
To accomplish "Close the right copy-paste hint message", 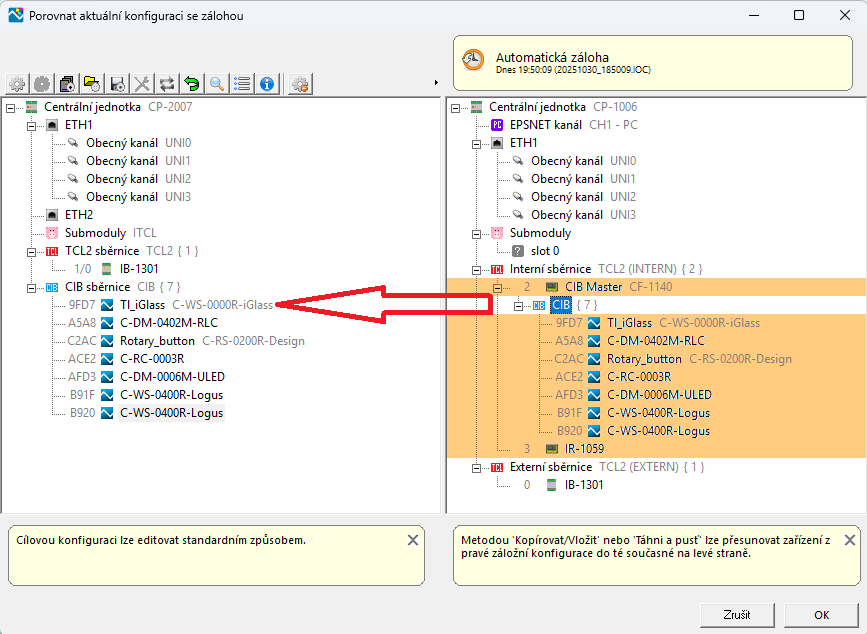I will (849, 540).
